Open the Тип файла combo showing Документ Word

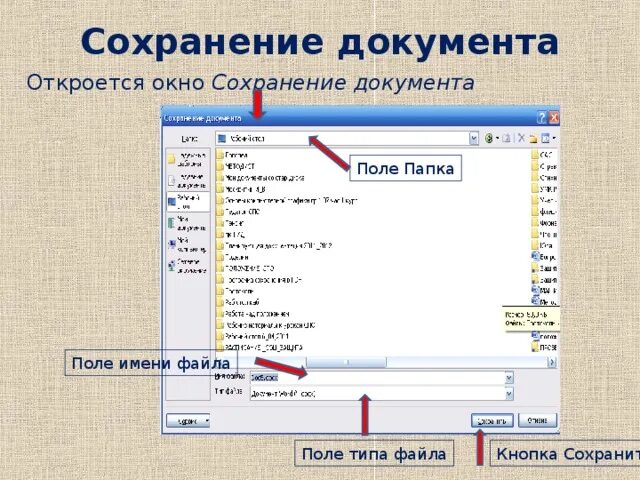click(381, 394)
